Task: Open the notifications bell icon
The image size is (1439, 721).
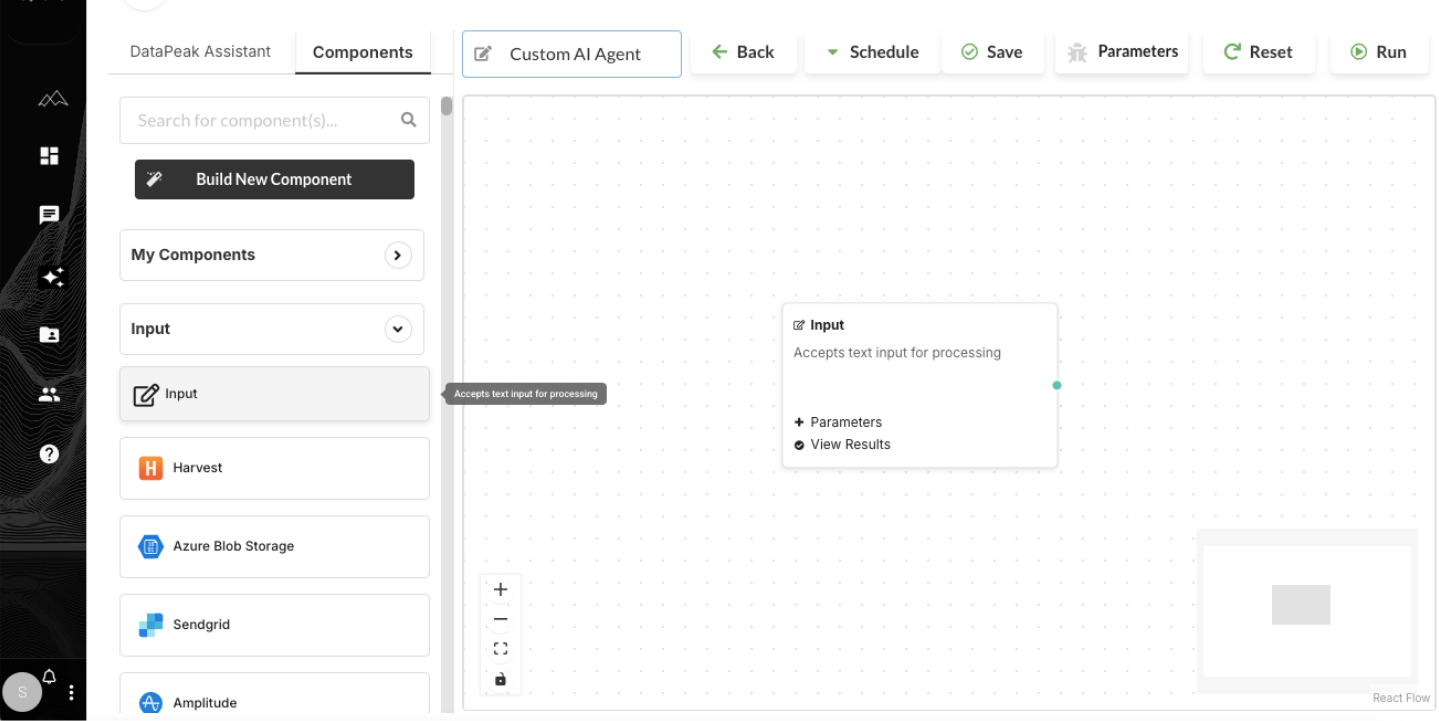Action: pyautogui.click(x=49, y=677)
